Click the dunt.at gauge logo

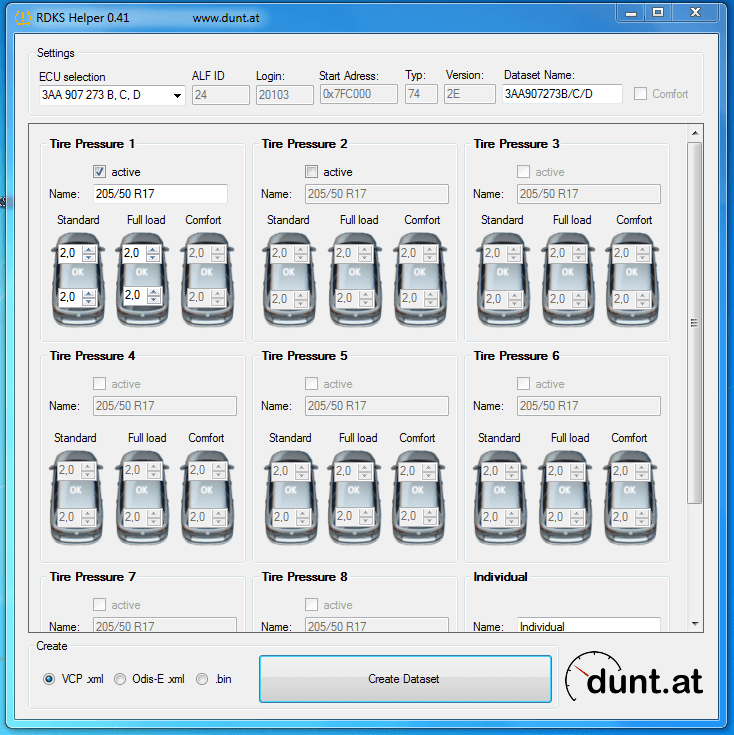(634, 677)
